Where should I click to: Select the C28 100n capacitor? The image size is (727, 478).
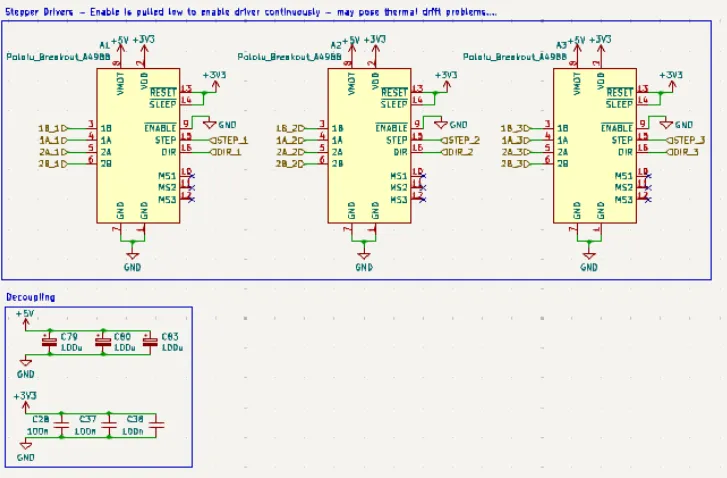(60, 424)
